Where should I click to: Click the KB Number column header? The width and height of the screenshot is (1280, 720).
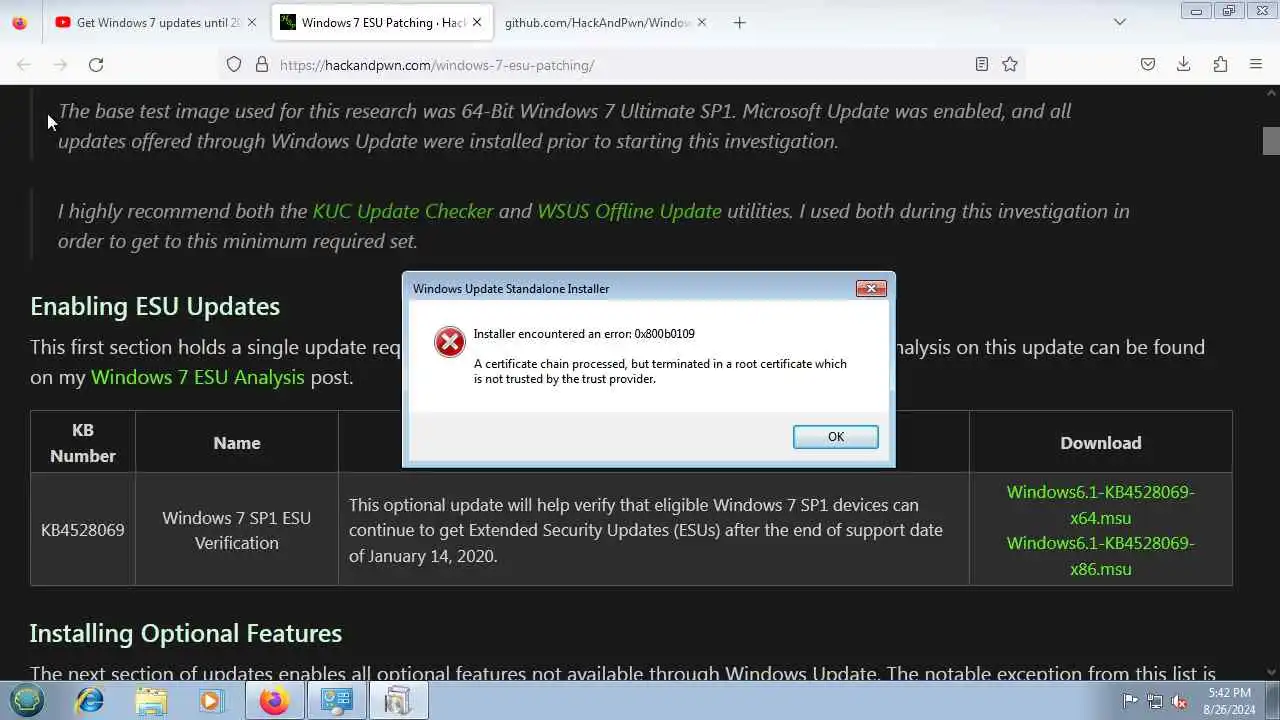coord(83,443)
